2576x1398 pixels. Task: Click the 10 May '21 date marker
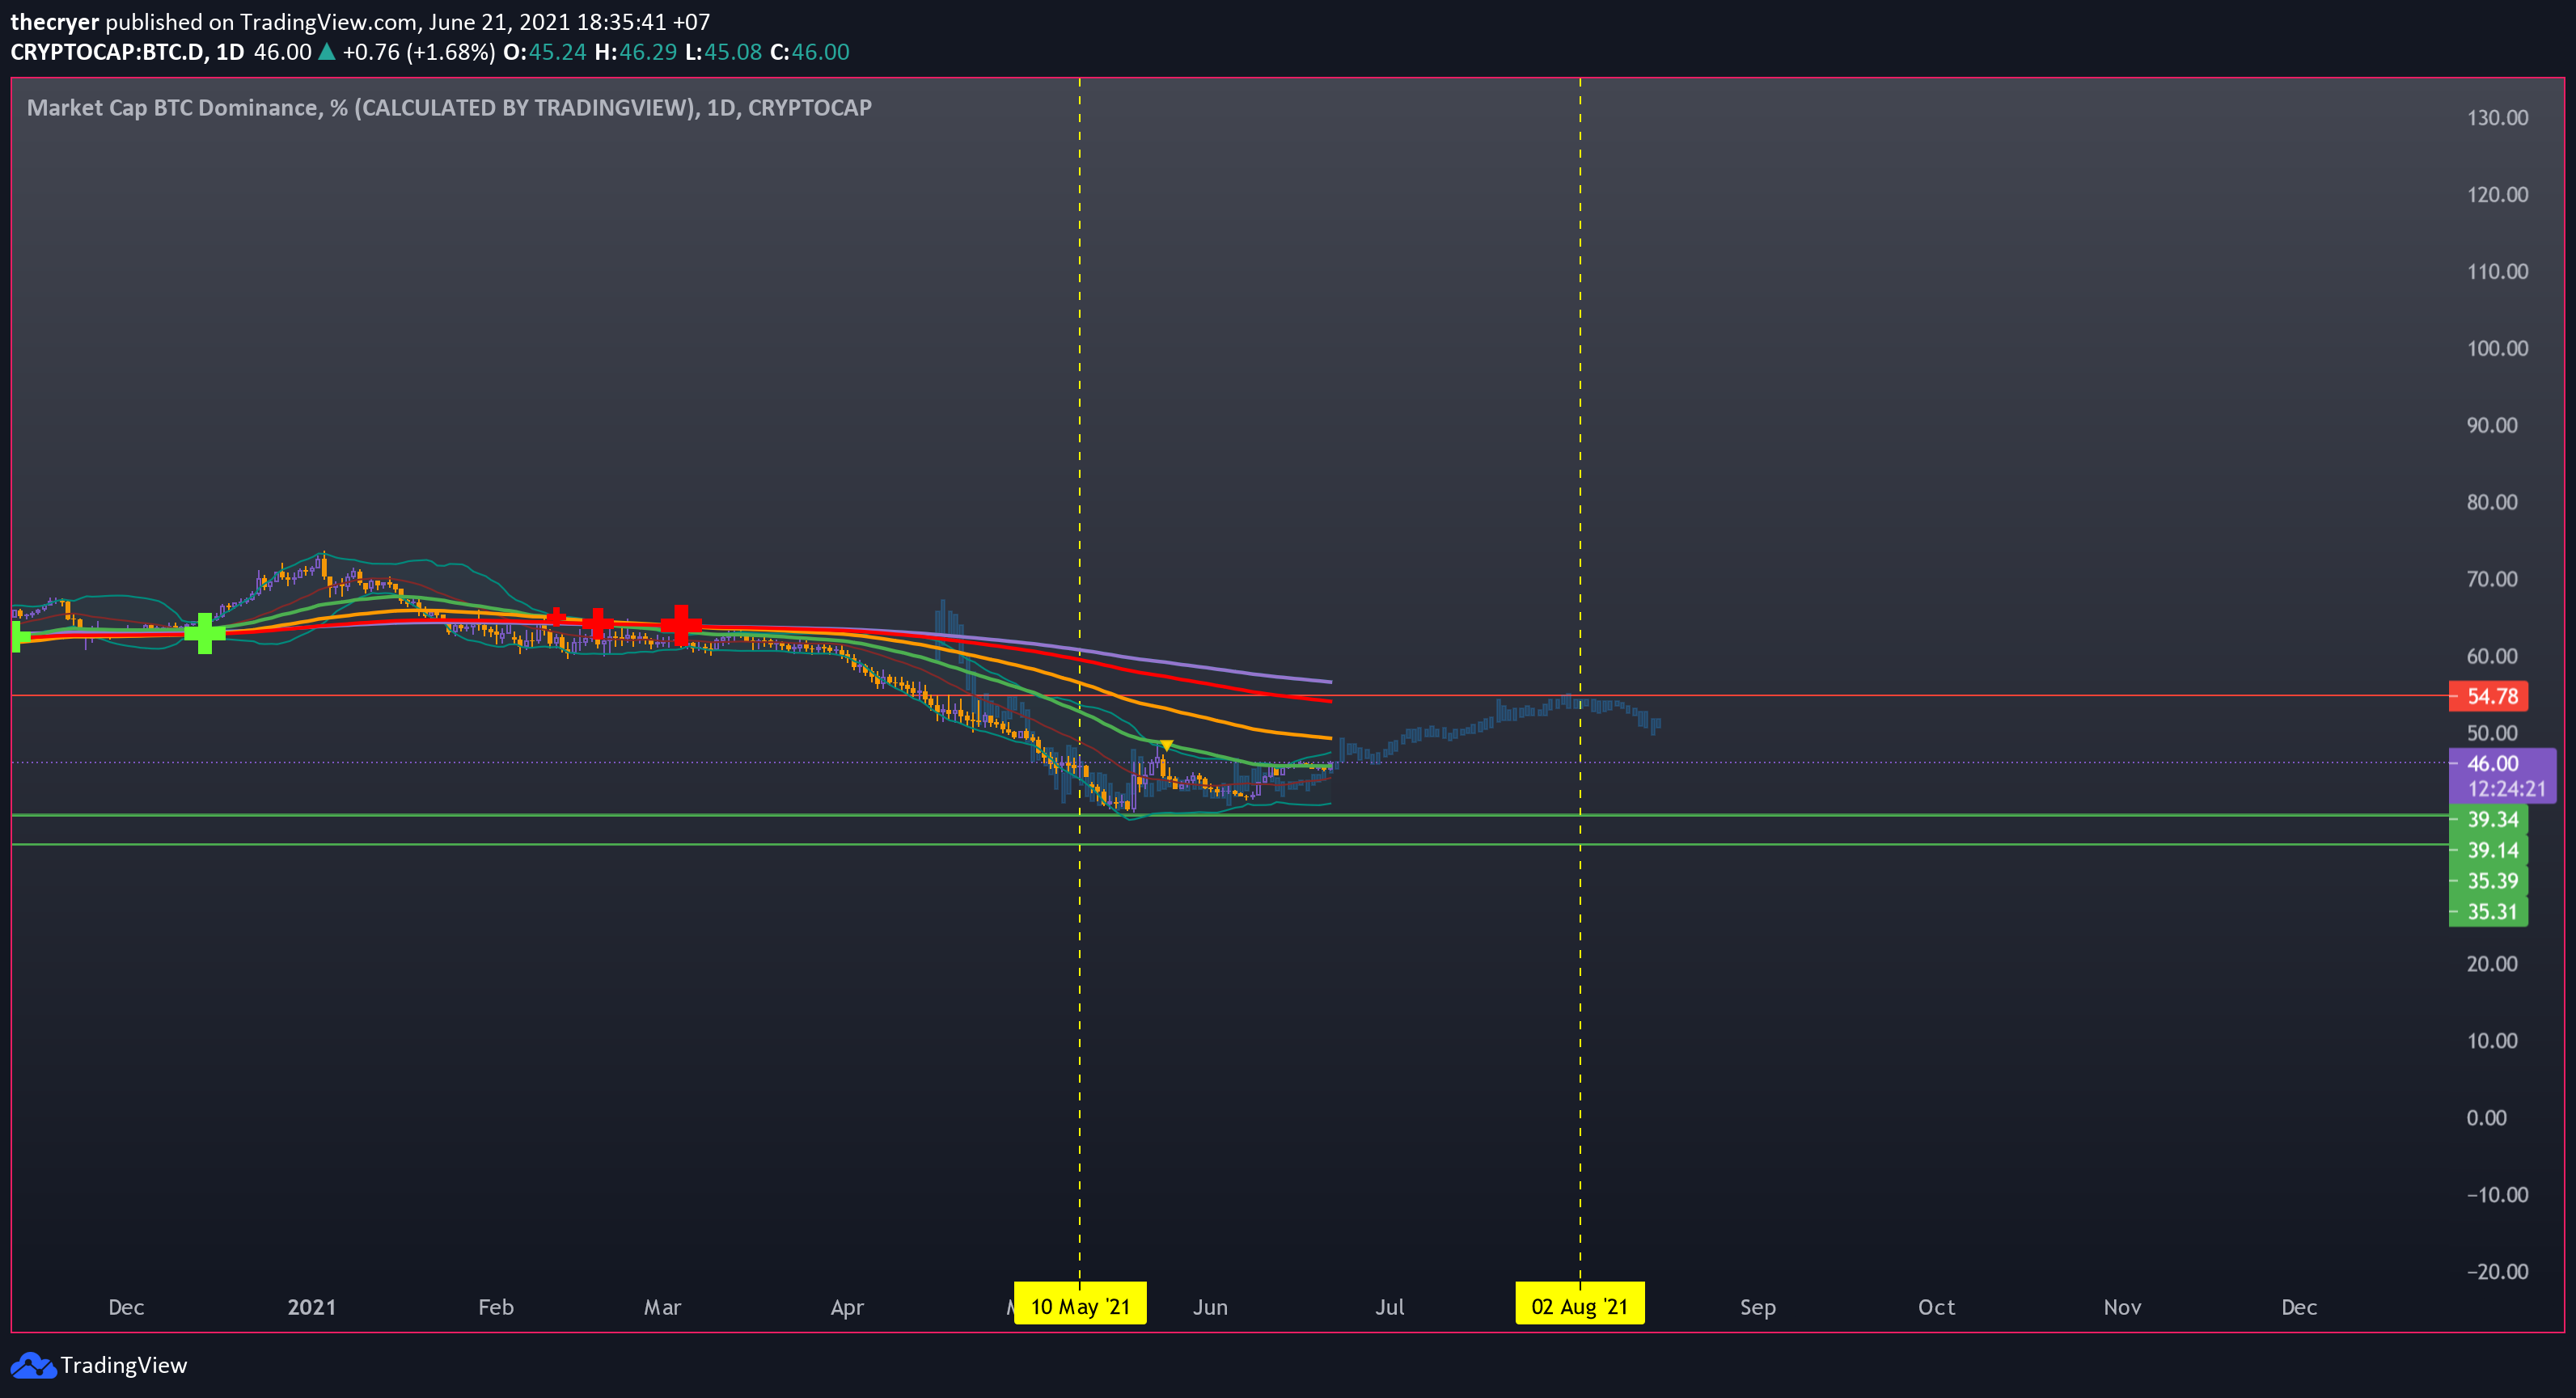(1080, 1305)
